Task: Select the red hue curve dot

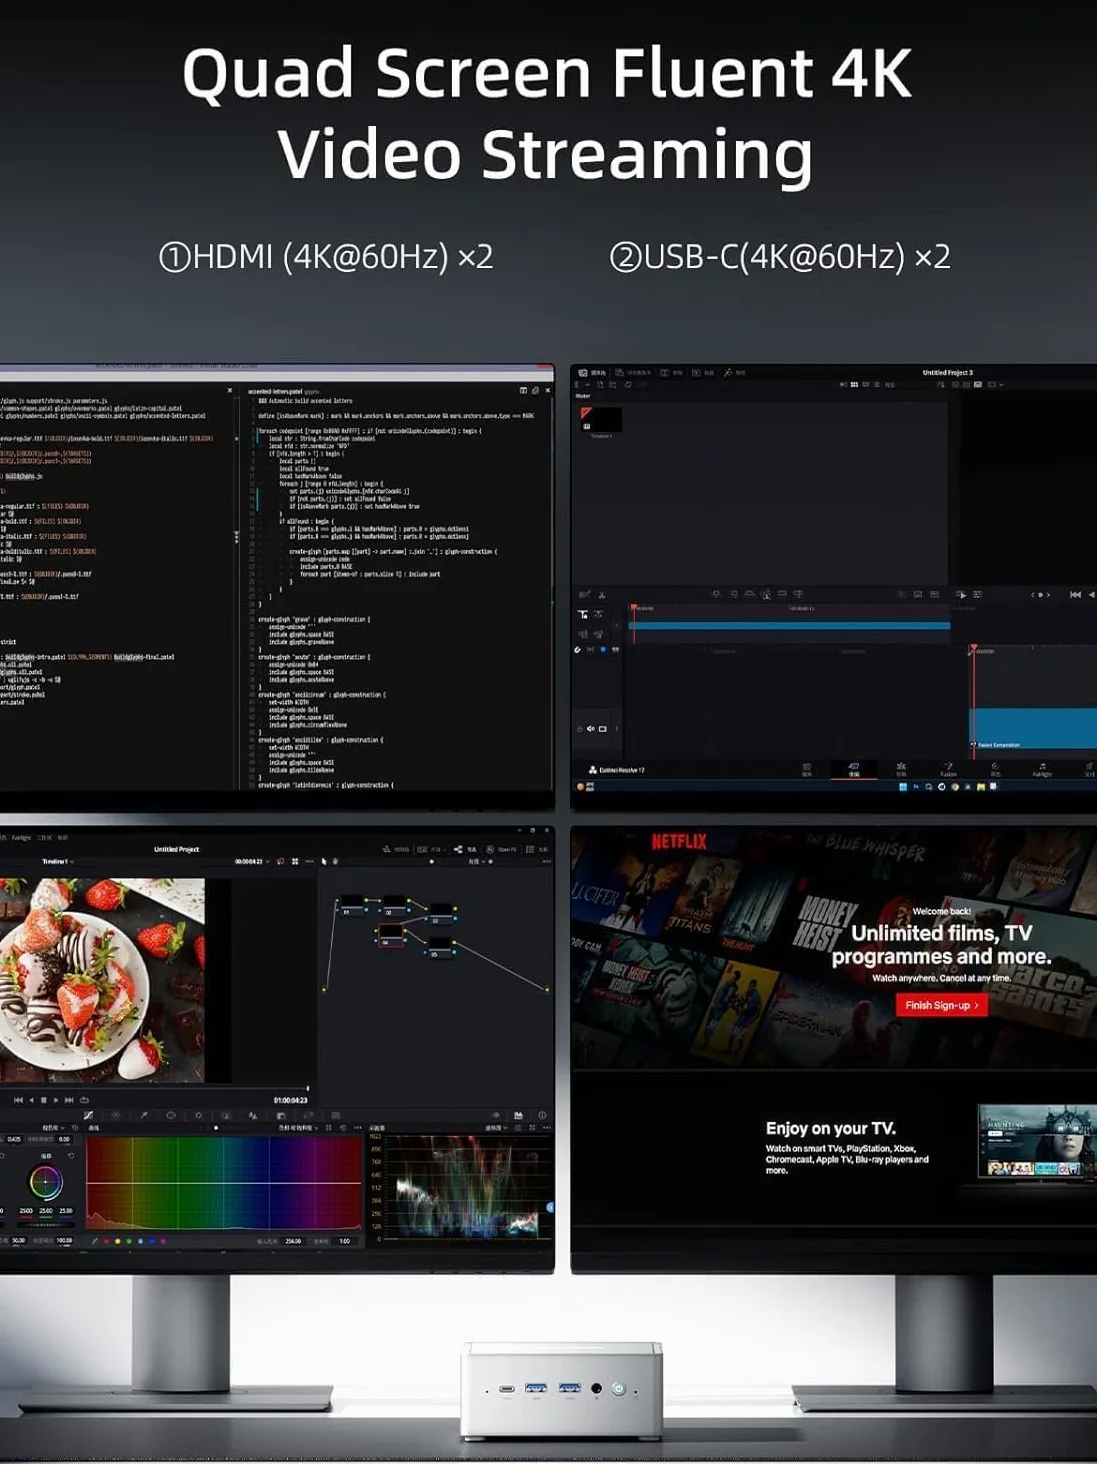Action: coord(106,1241)
